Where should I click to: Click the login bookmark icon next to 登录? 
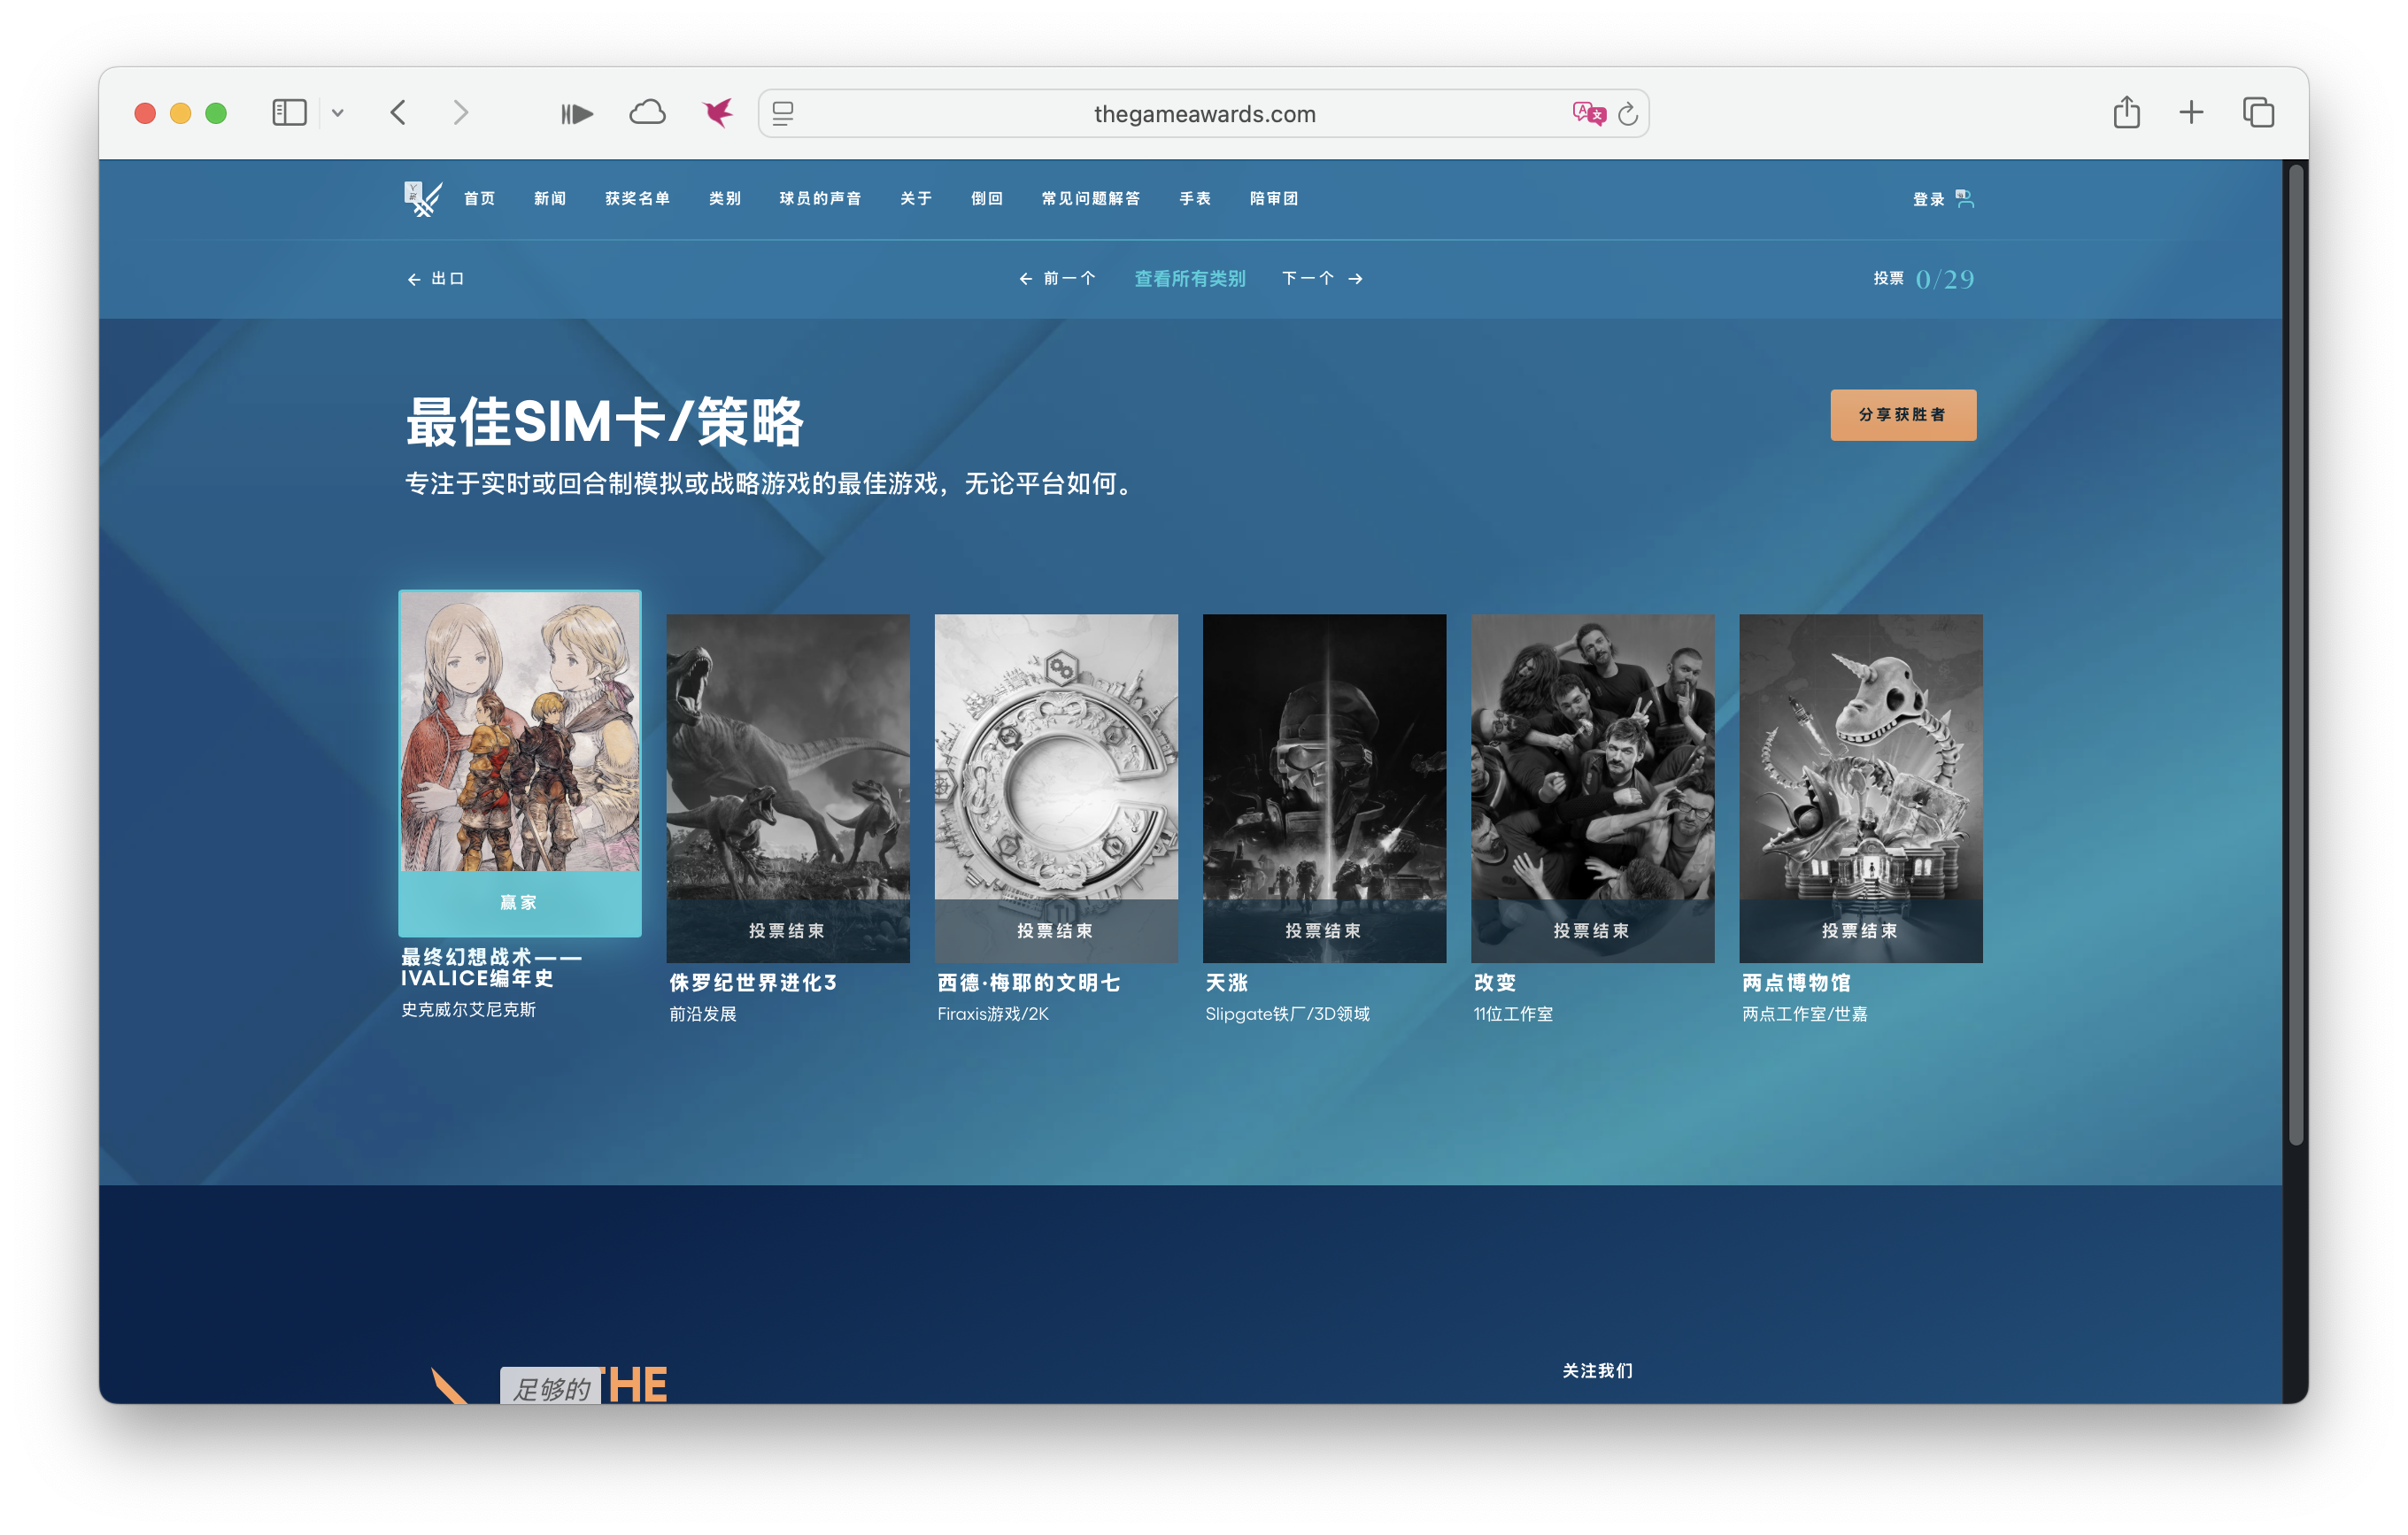[x=1966, y=198]
